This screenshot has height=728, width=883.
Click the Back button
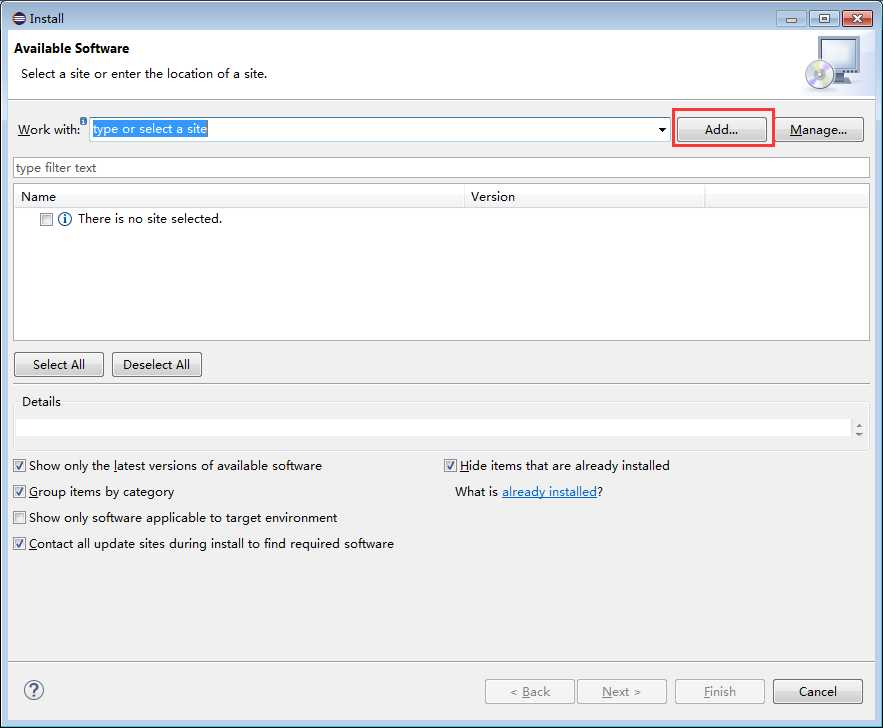(530, 691)
